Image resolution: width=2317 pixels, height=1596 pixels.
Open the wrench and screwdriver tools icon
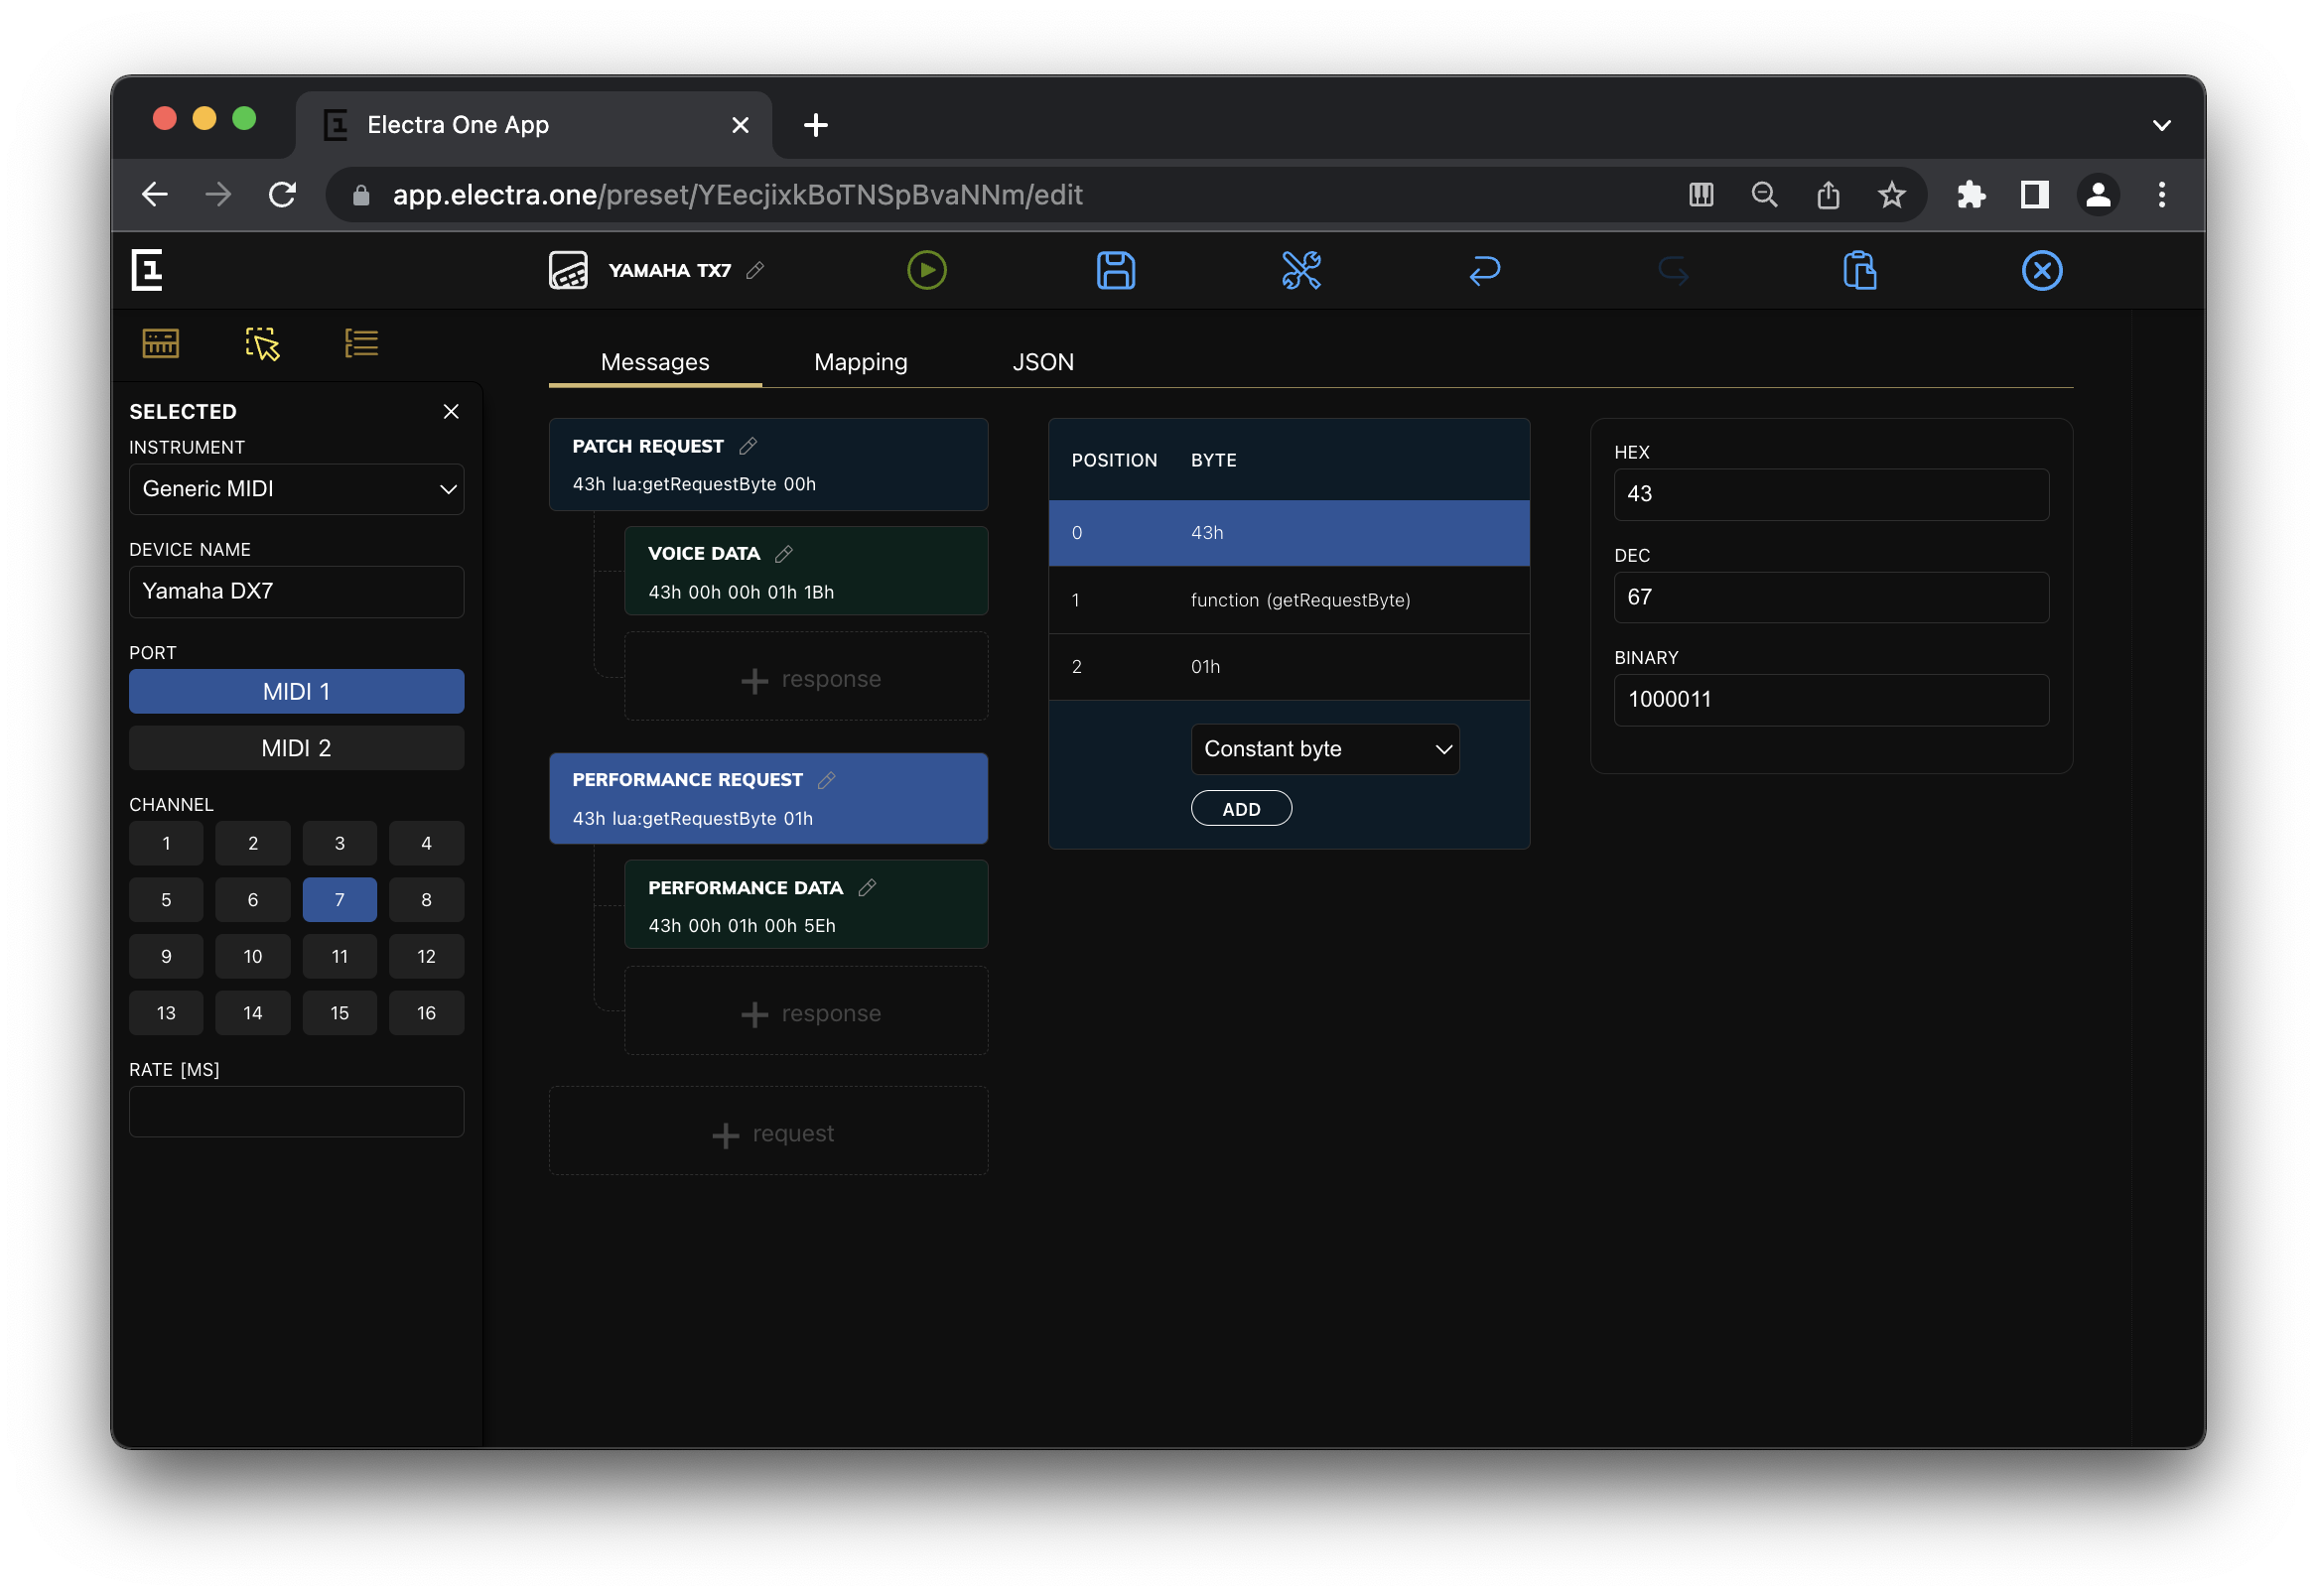(1301, 270)
